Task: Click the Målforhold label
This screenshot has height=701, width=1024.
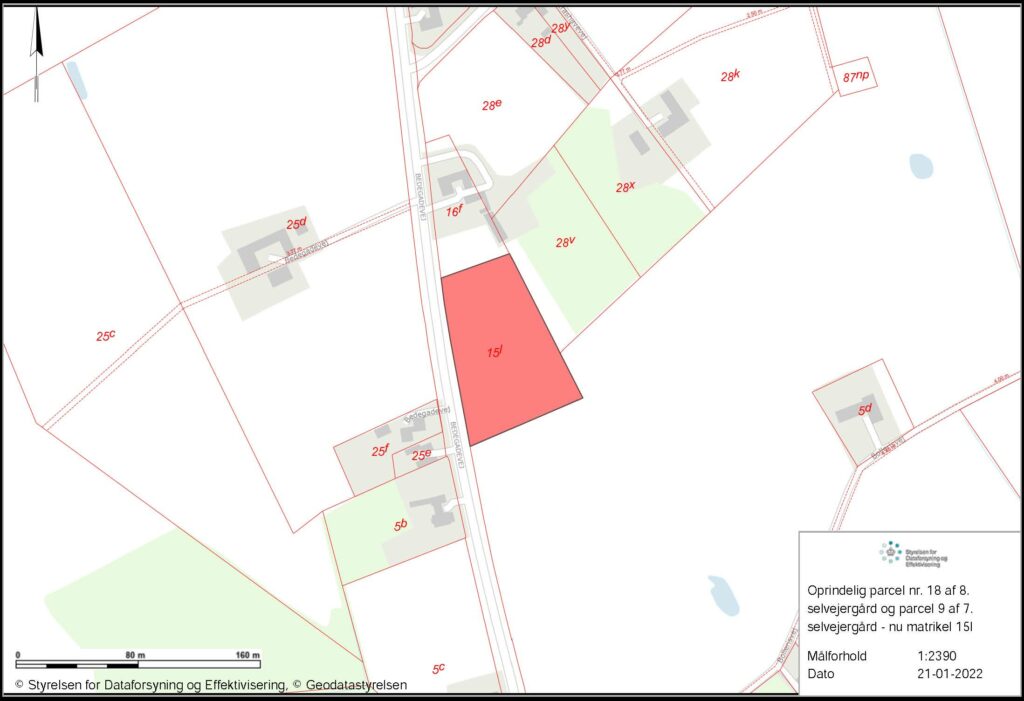Action: [x=837, y=656]
